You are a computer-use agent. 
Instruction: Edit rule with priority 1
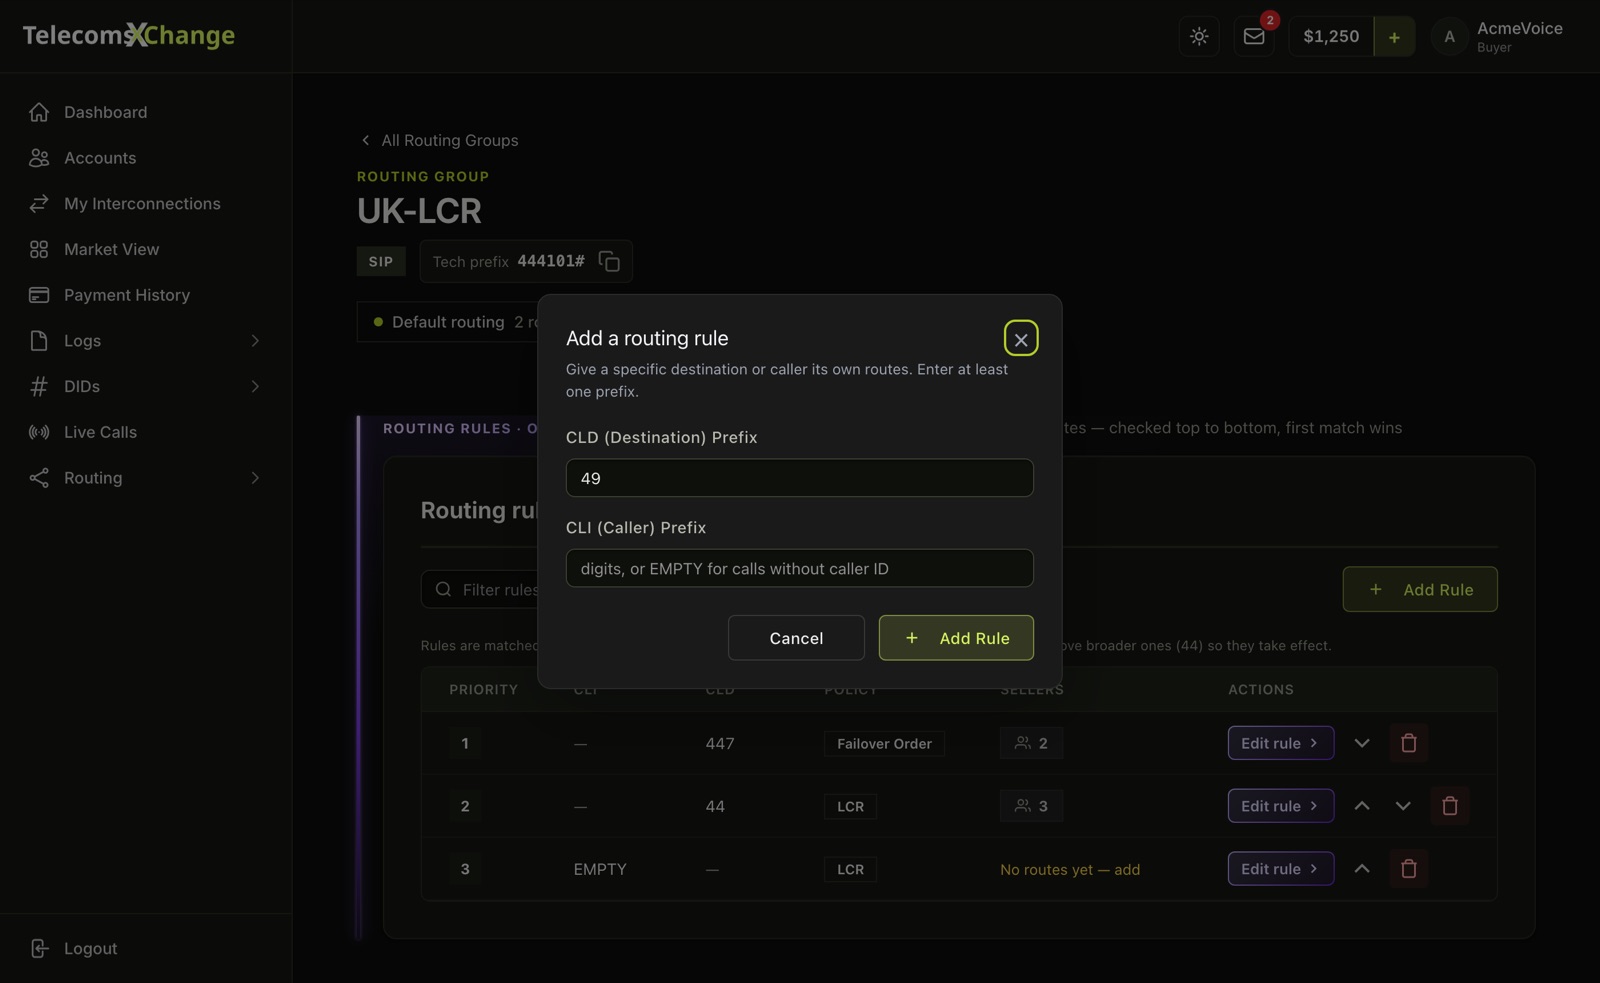coord(1280,743)
